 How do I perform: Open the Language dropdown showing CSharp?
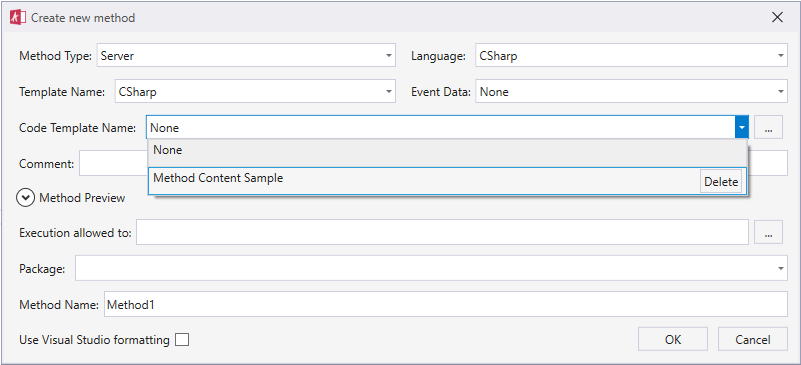631,55
